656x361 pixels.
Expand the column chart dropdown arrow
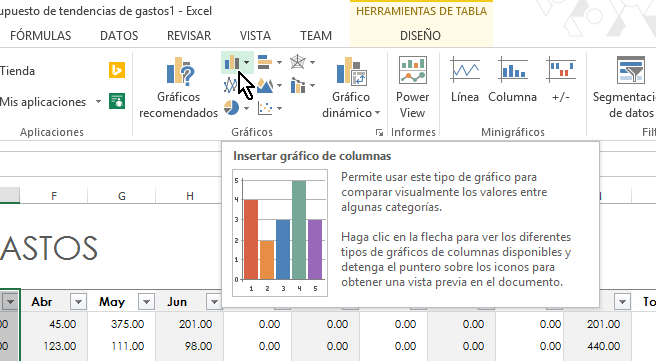point(247,63)
